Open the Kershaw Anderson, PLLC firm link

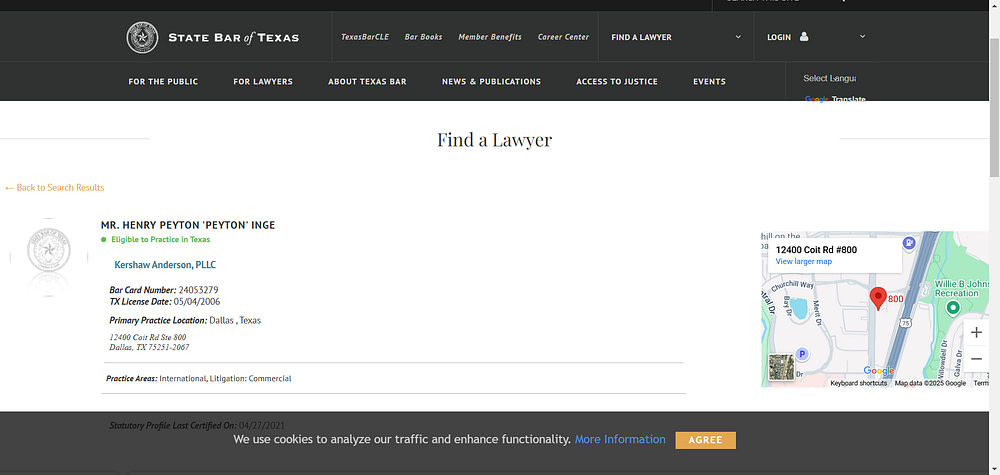point(165,265)
